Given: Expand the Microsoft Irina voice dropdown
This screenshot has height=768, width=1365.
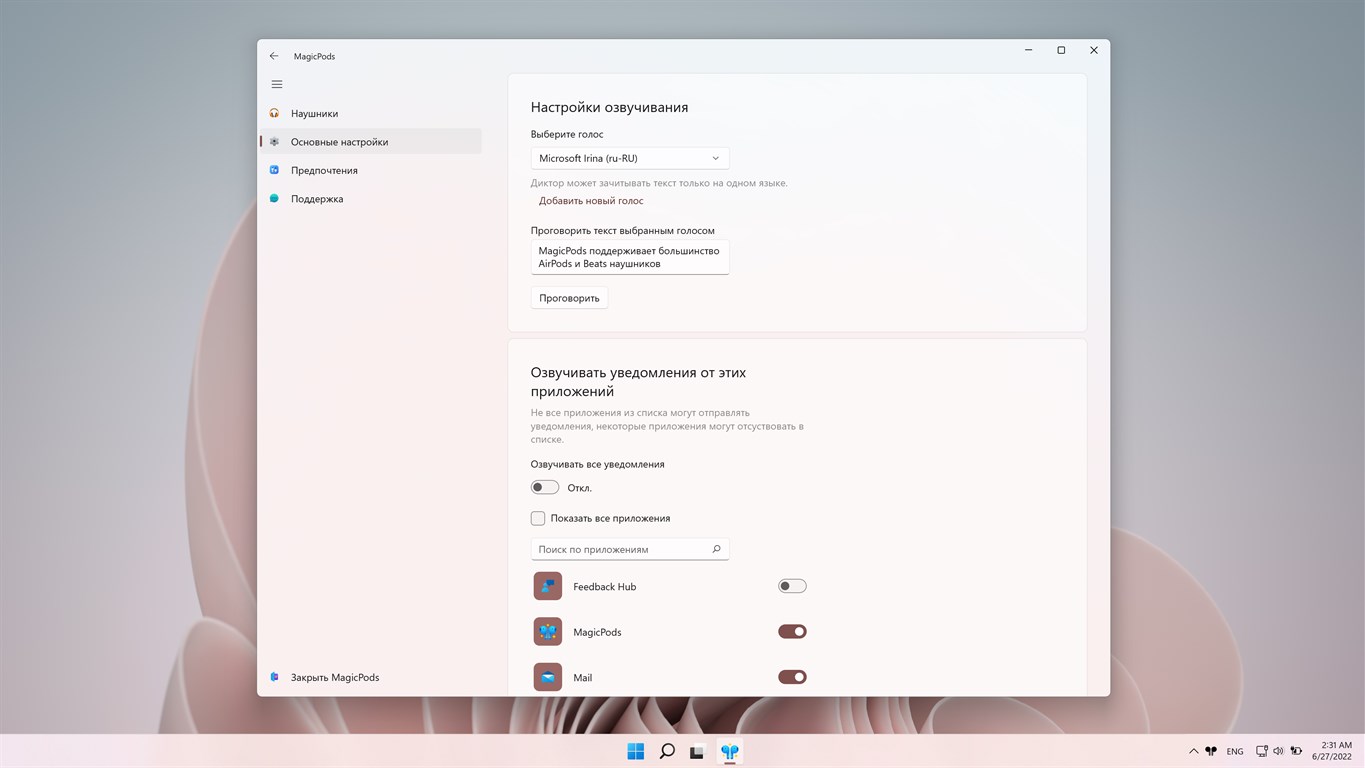Looking at the screenshot, I should click(x=630, y=158).
